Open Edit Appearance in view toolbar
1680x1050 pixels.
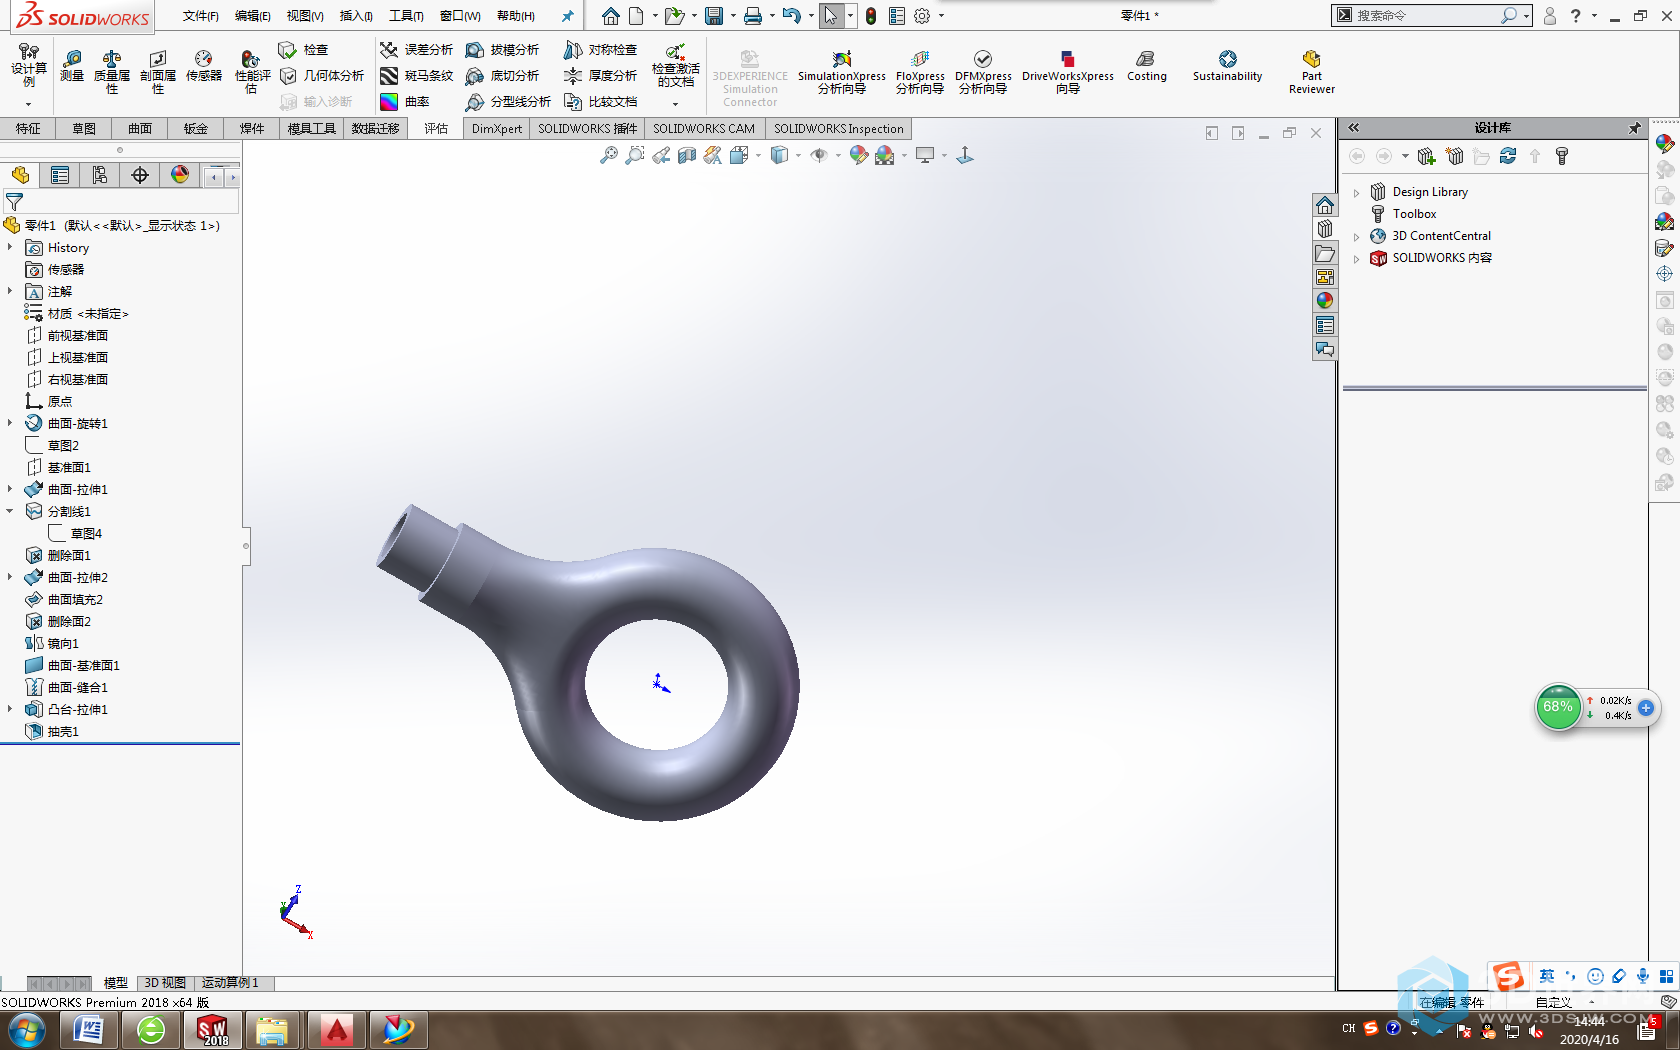(x=858, y=155)
